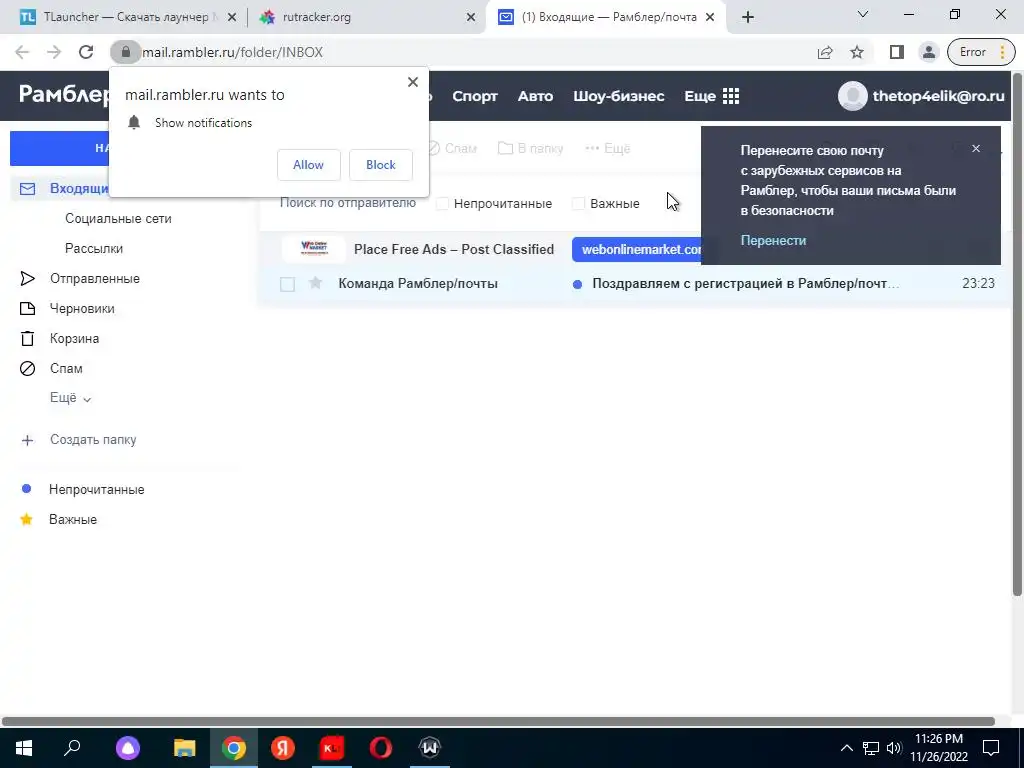This screenshot has width=1024, height=768.
Task: Bookmark the page with star icon
Action: (857, 52)
